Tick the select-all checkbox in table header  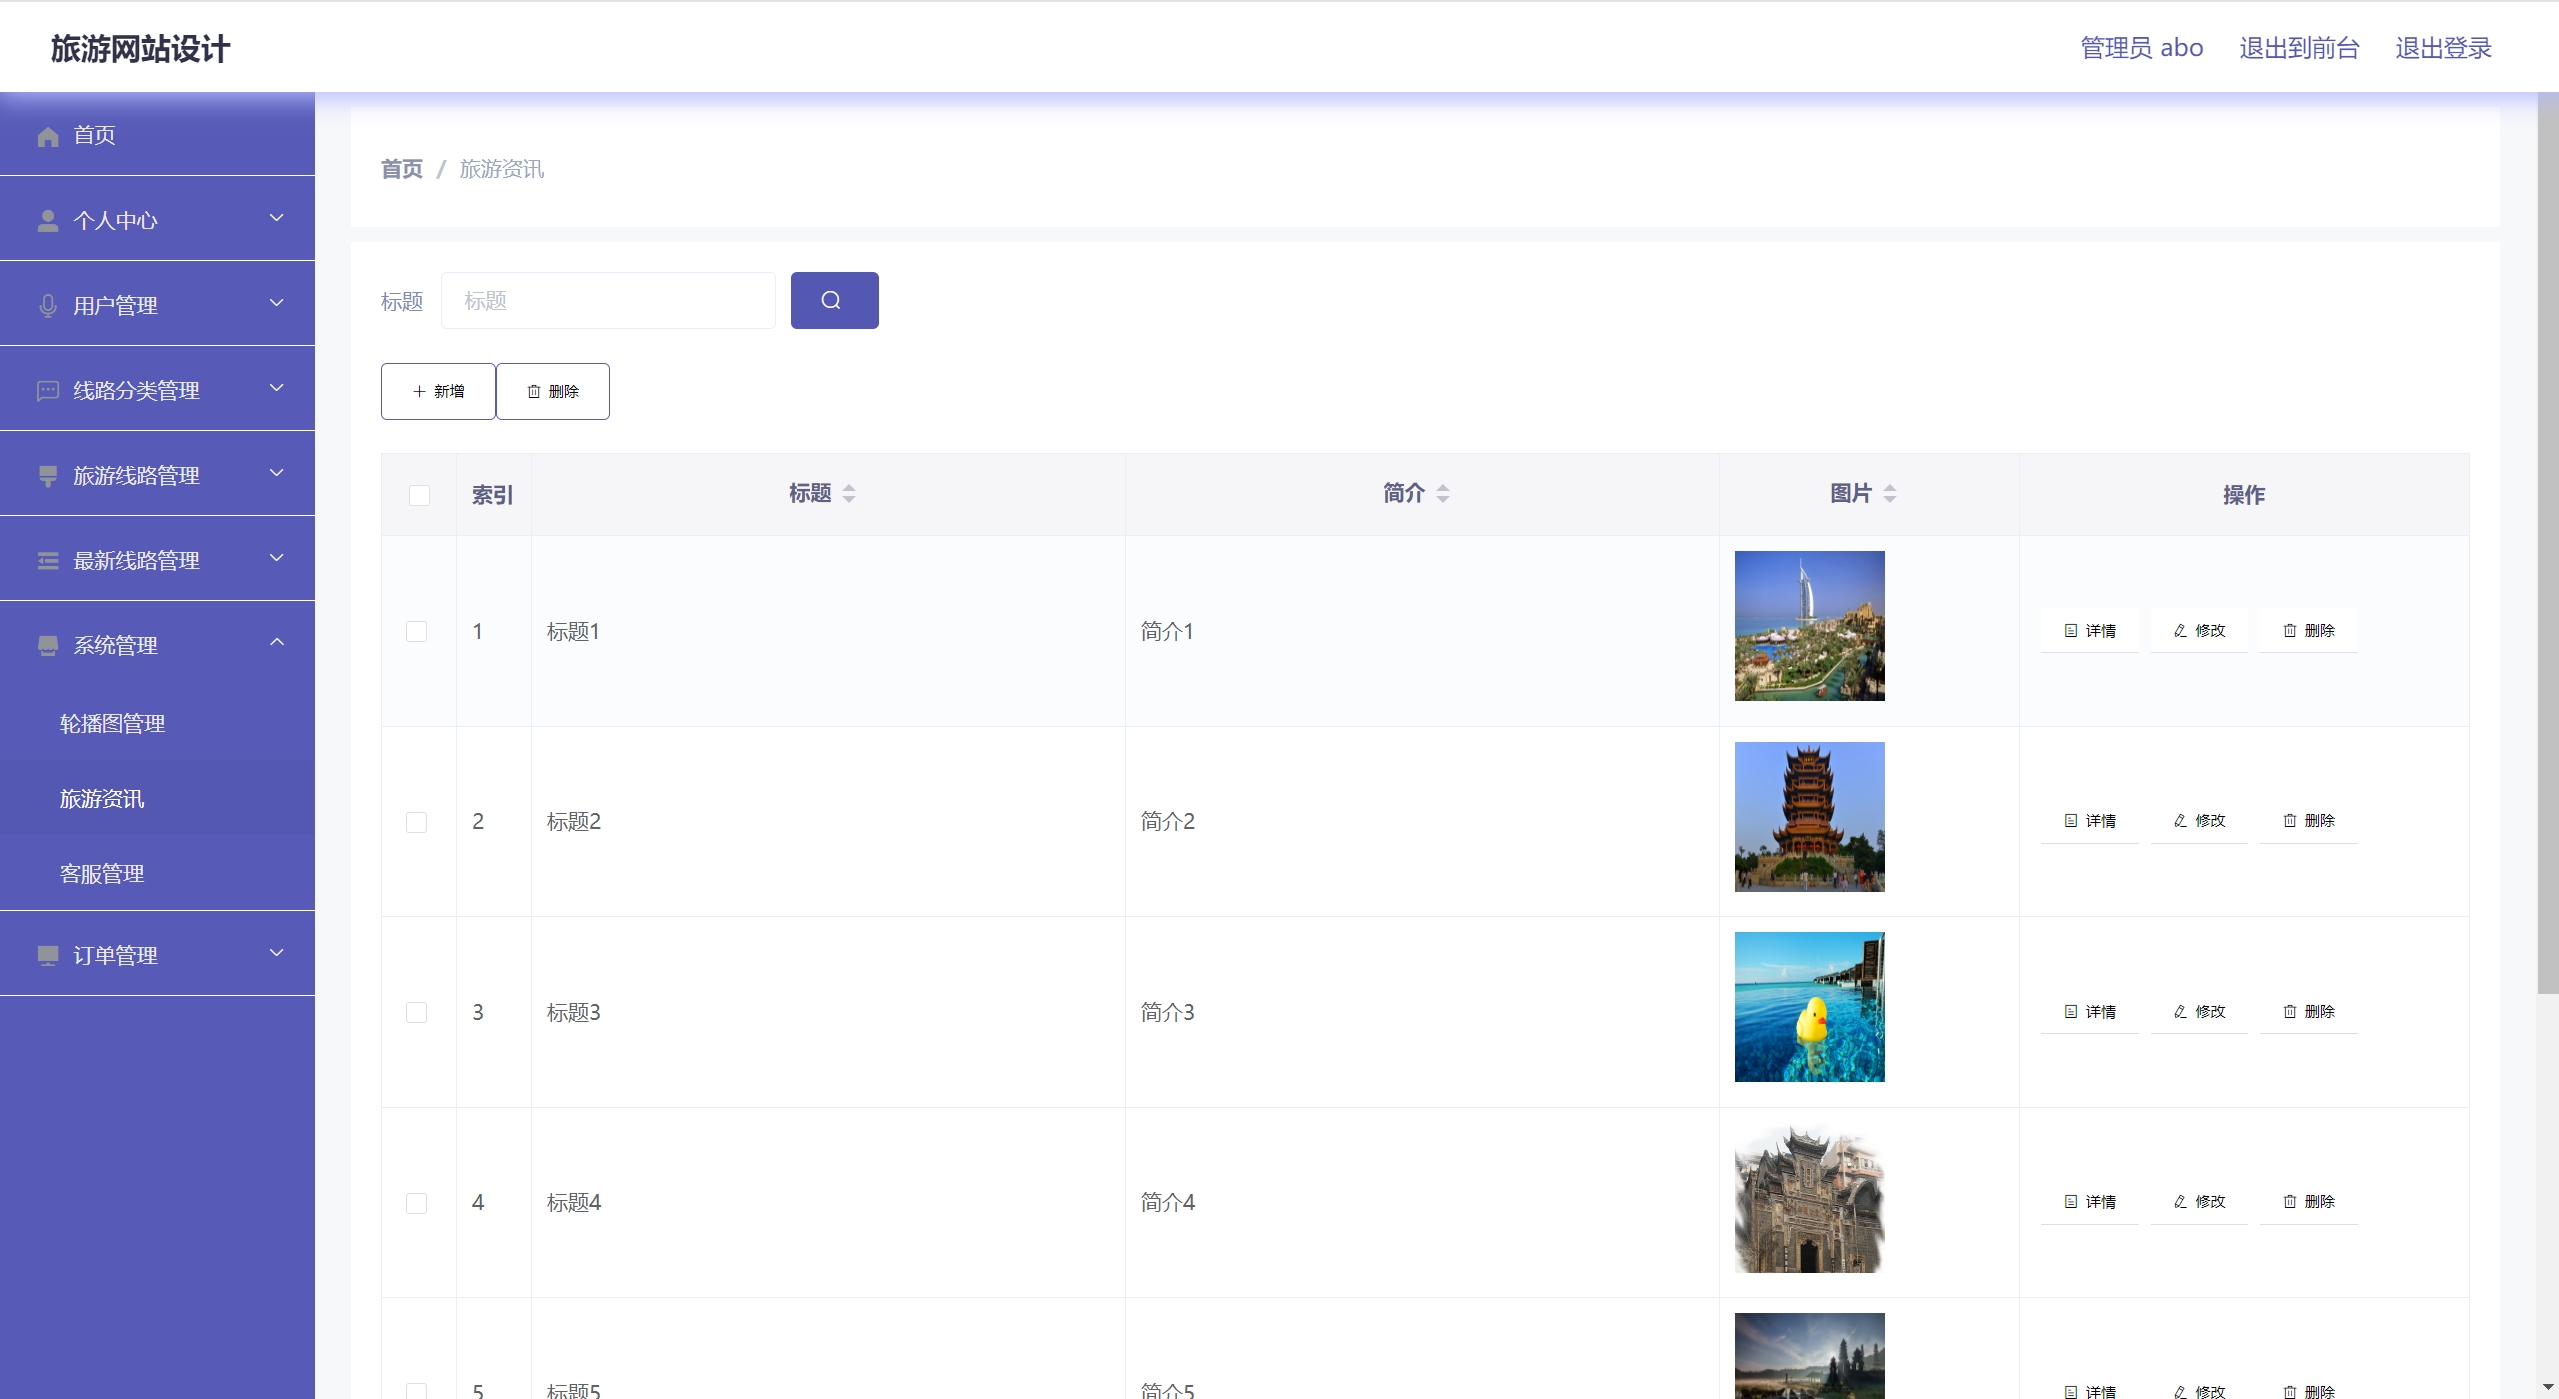click(x=419, y=495)
